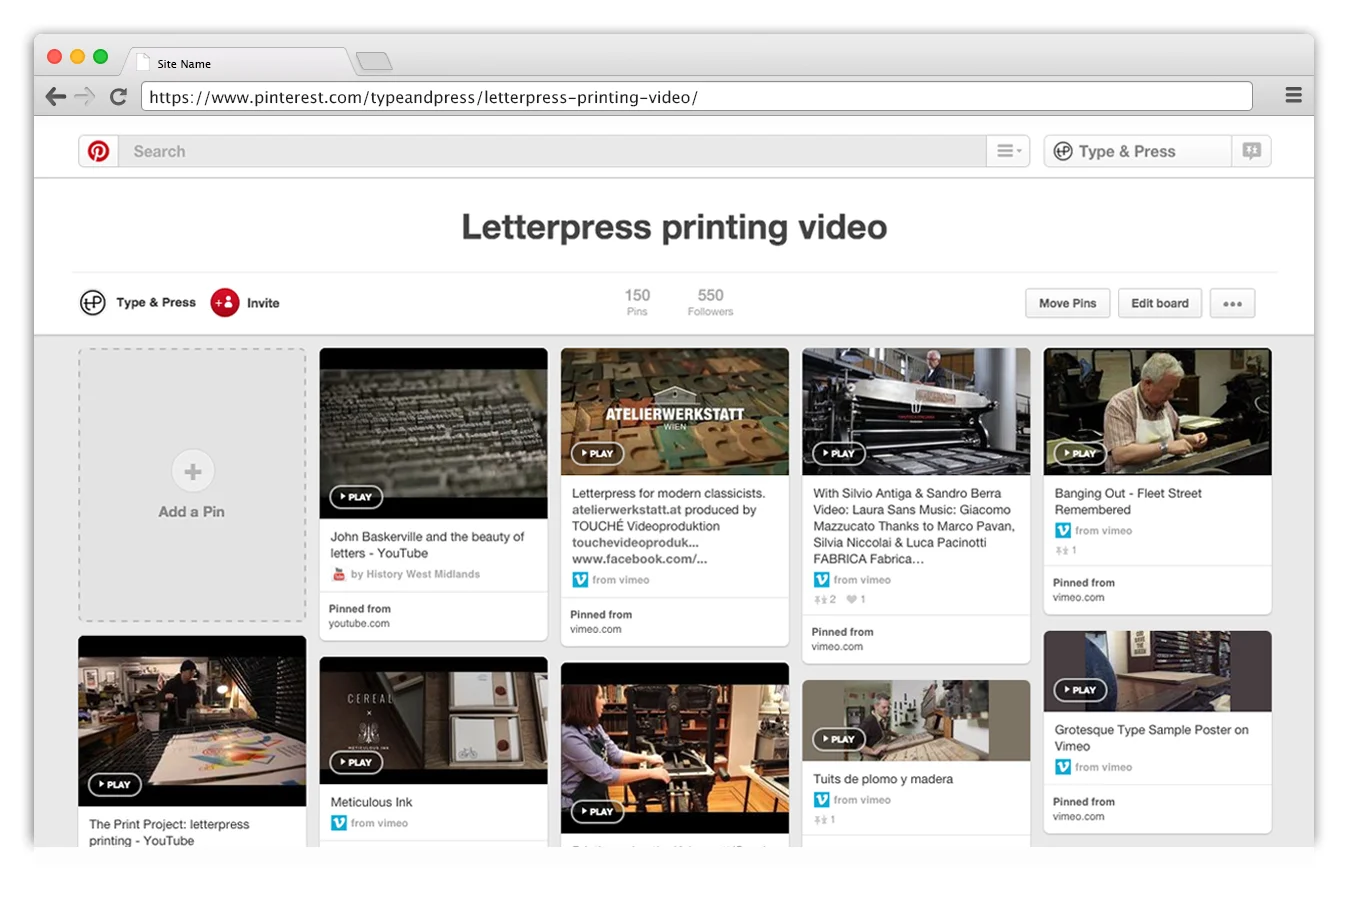This screenshot has height=900, width=1350.
Task: Play the Print Project letterpress video
Action: [114, 784]
